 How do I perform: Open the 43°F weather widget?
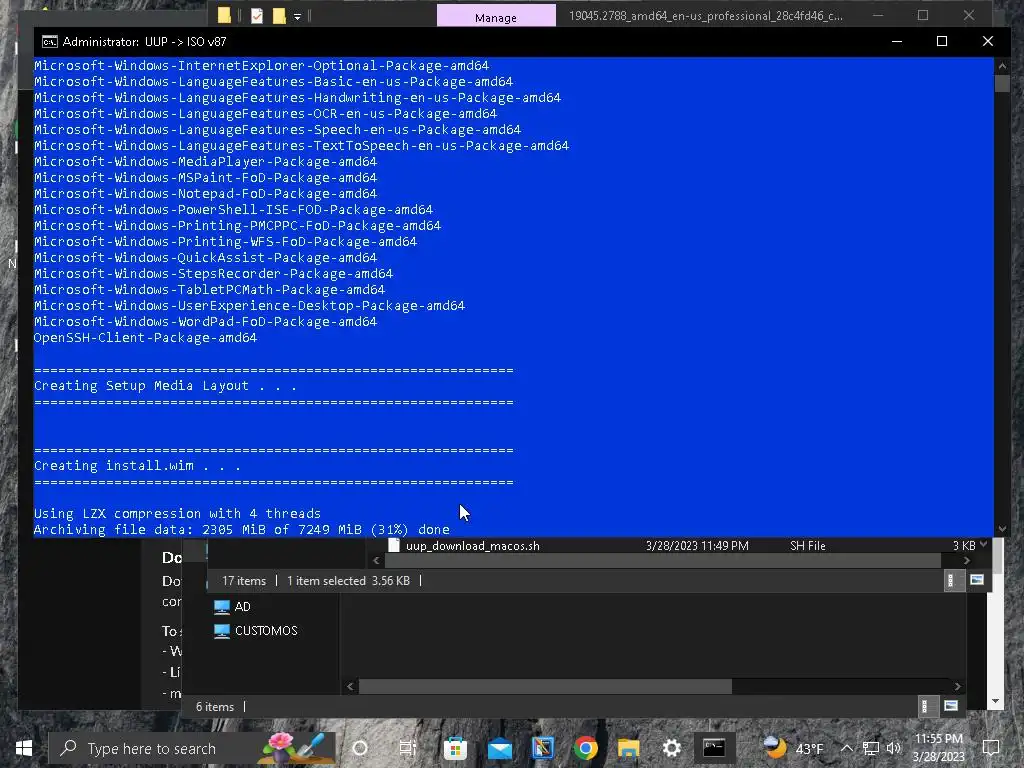(793, 748)
